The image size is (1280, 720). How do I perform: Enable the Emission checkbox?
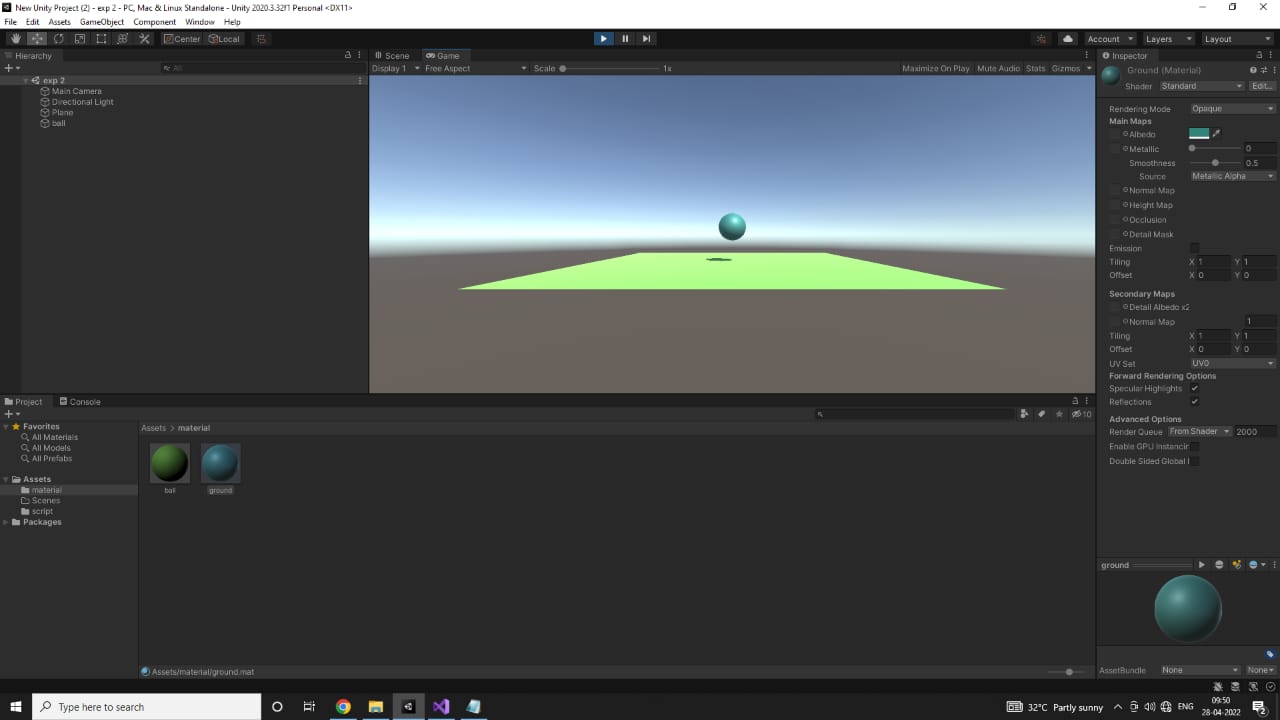pos(1194,248)
